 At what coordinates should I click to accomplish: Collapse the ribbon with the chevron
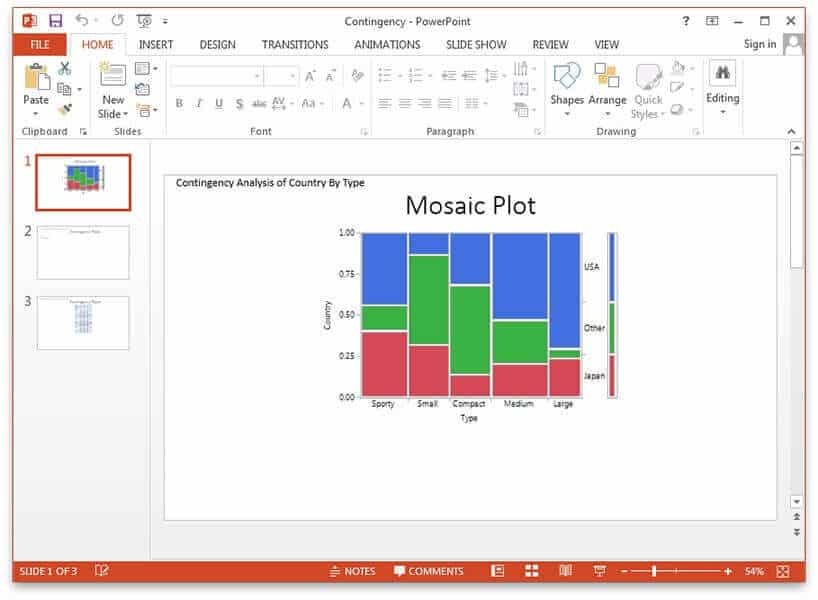pos(792,132)
